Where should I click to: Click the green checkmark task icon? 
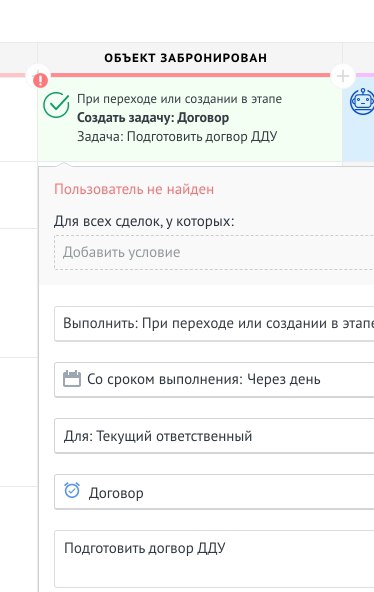(x=56, y=105)
